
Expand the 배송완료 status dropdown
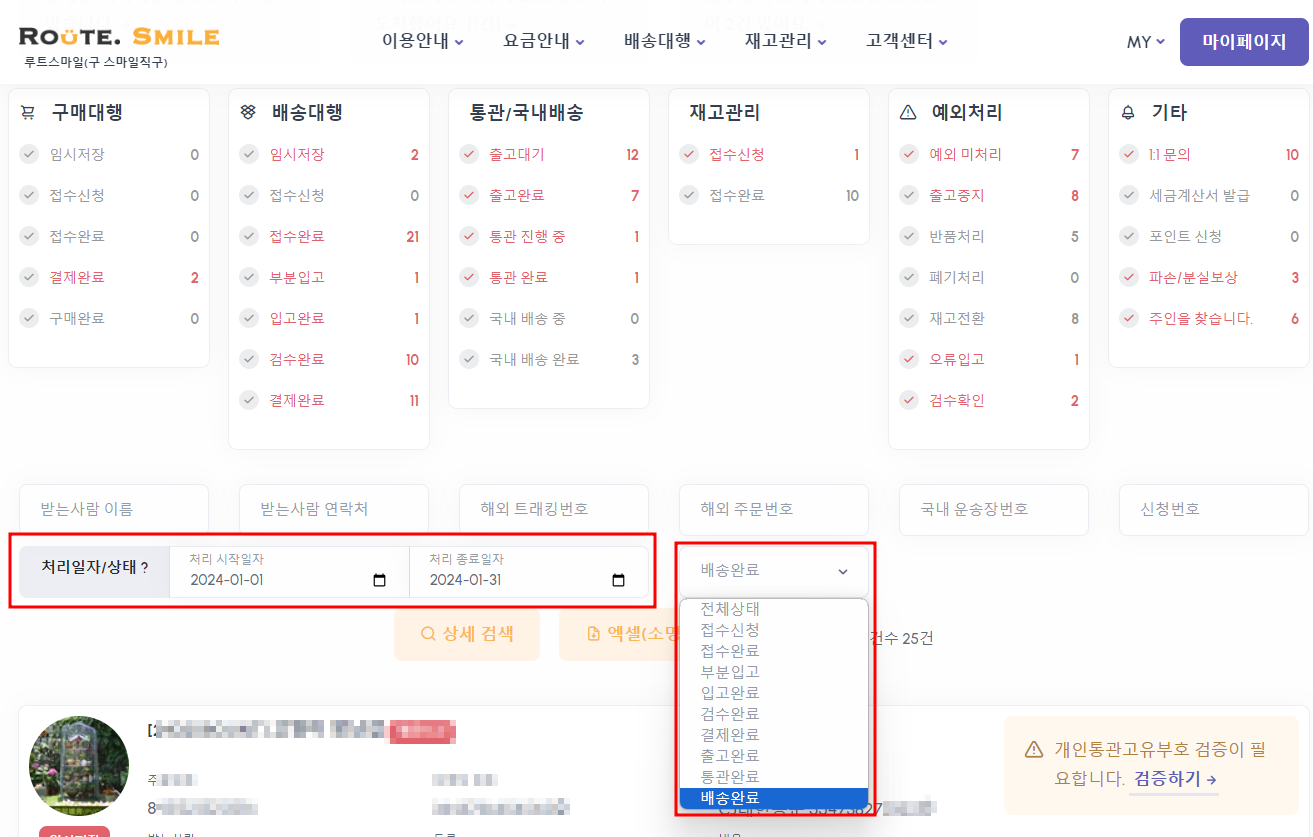(x=774, y=570)
